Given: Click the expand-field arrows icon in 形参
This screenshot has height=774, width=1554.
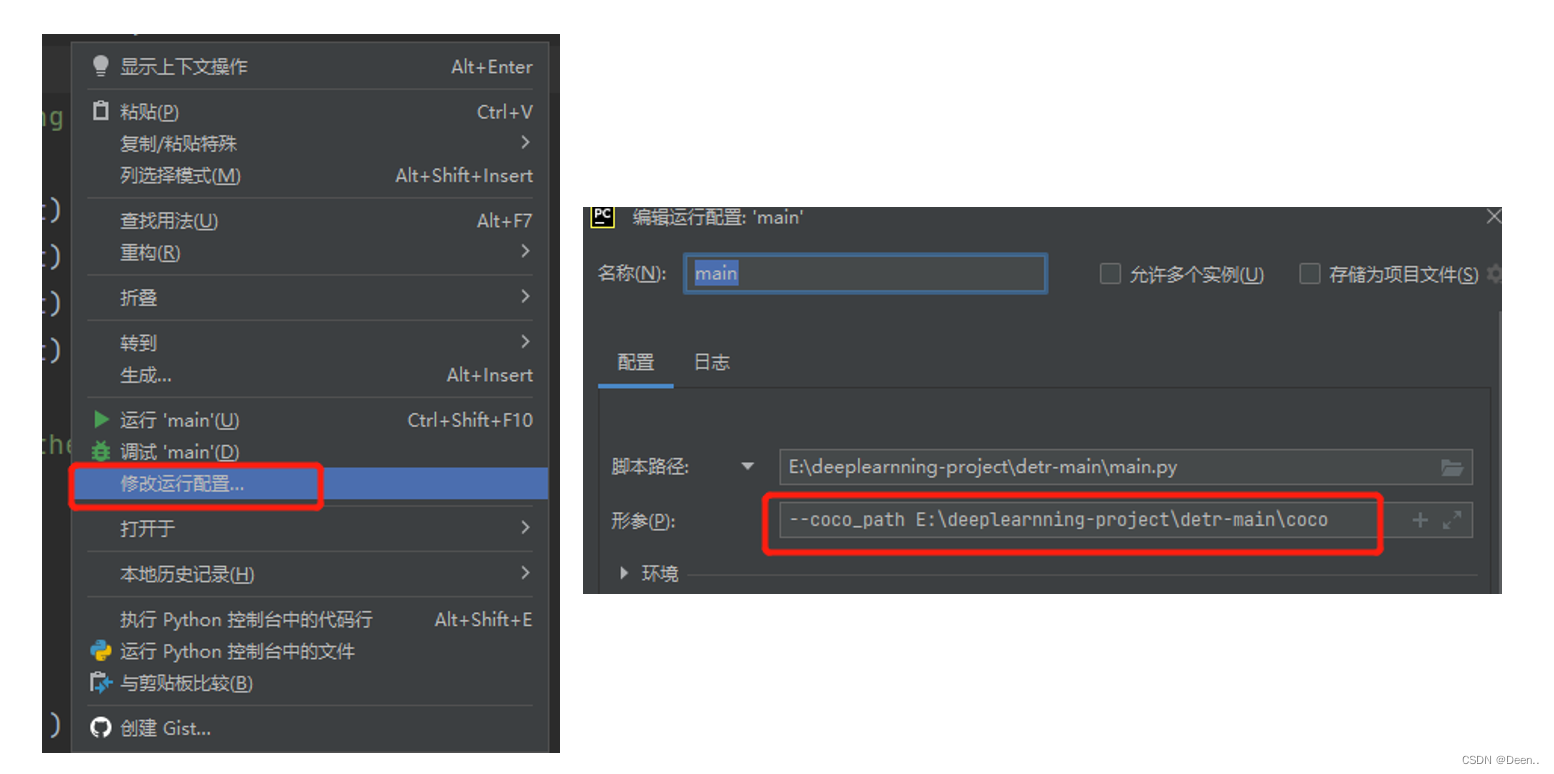Looking at the screenshot, I should coord(1452,520).
